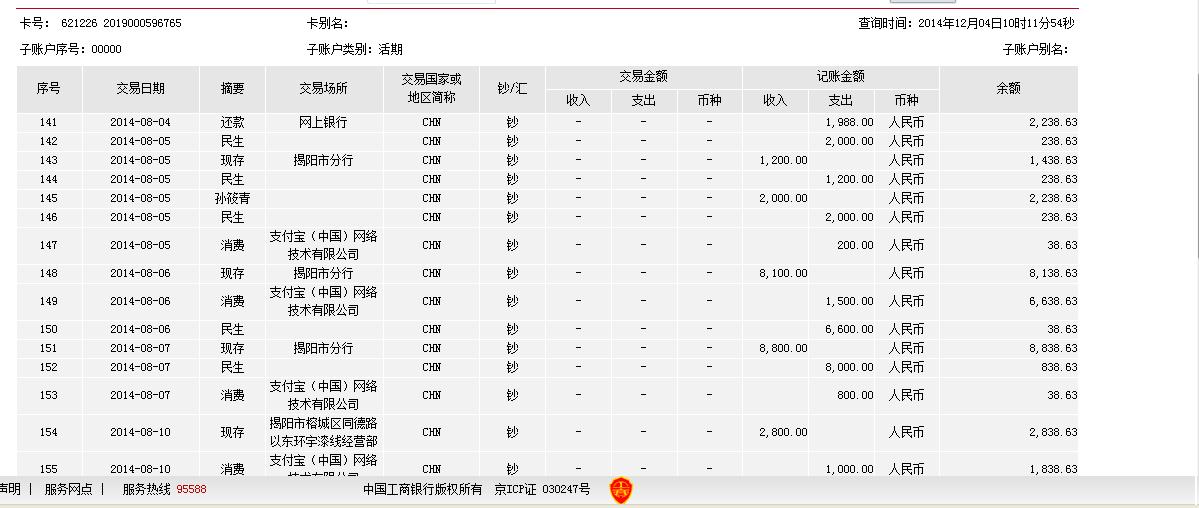Viewport: 1199px width, 508px height.
Task: Click the 6,638.63 balance cell
Action: (1053, 301)
